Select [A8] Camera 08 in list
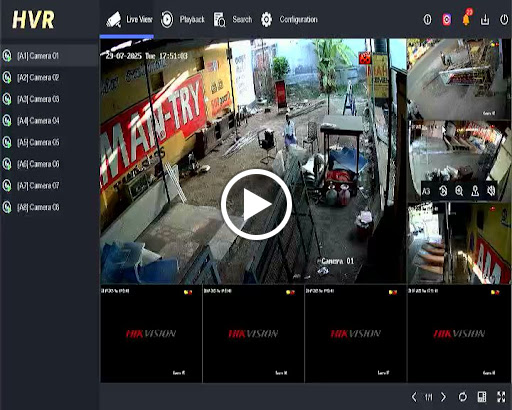This screenshot has height=410, width=512. pos(49,207)
